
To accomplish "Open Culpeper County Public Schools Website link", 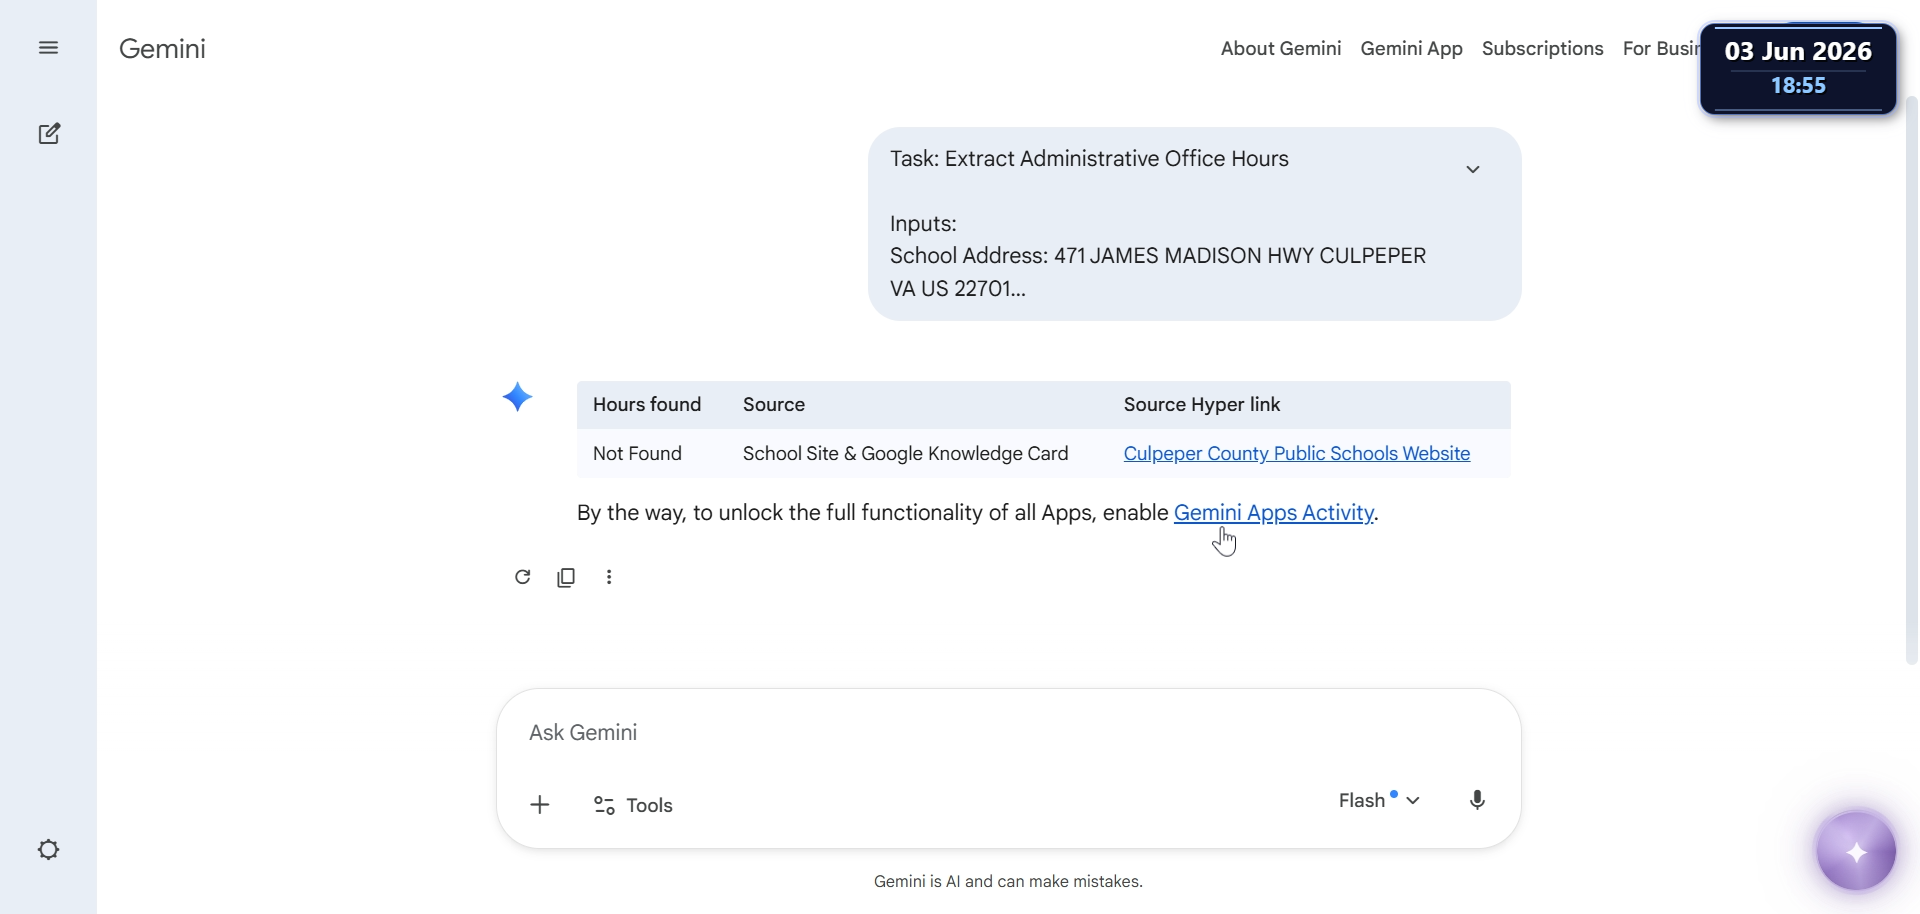I will point(1297,454).
